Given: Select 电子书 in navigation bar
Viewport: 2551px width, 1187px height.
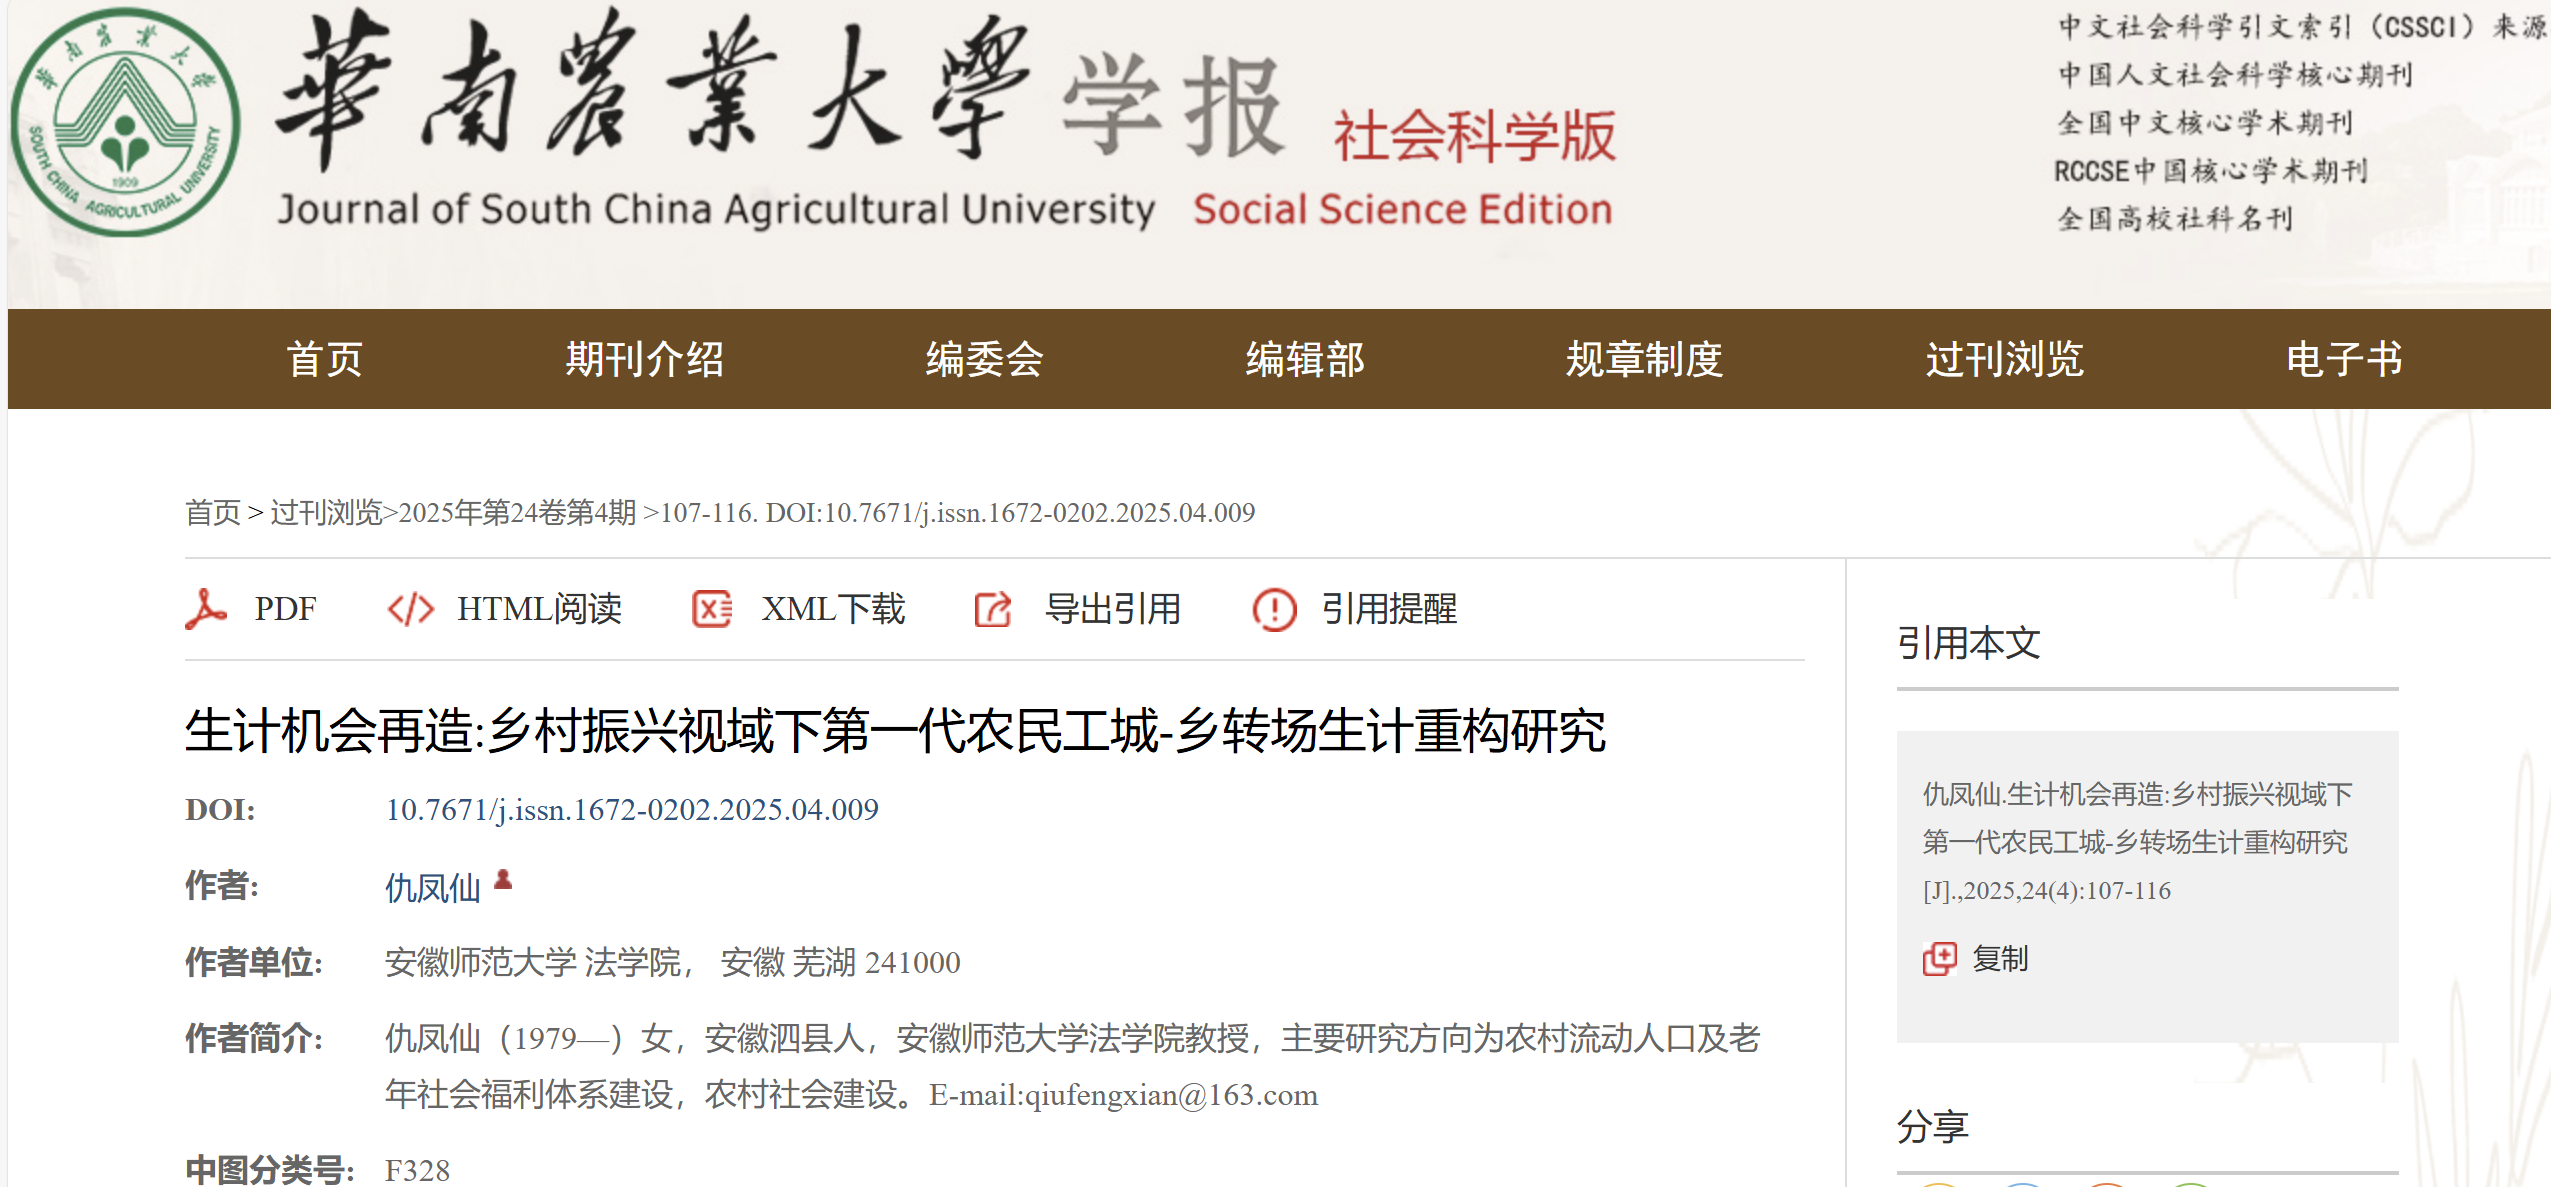Looking at the screenshot, I should (x=2344, y=359).
